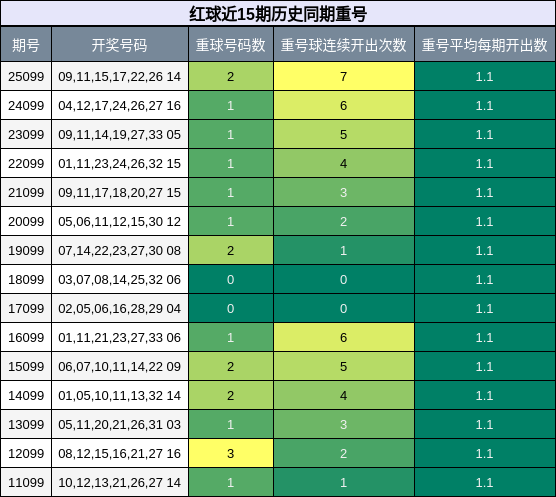Click the 重球号码数 column header
The height and width of the screenshot is (497, 556).
pyautogui.click(x=231, y=44)
